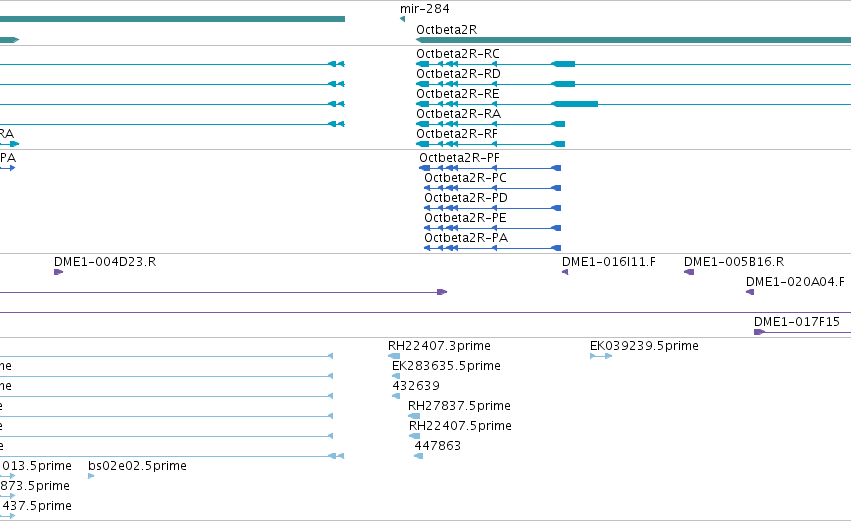The width and height of the screenshot is (851, 521).
Task: Select the Octbeta2R gene bar
Action: [633, 40]
